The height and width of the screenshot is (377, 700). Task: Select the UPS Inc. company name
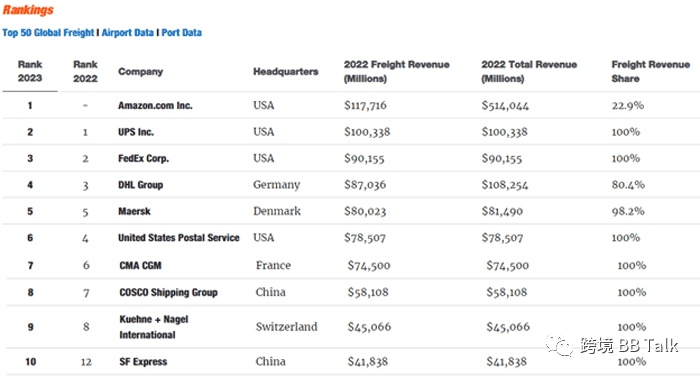click(136, 132)
